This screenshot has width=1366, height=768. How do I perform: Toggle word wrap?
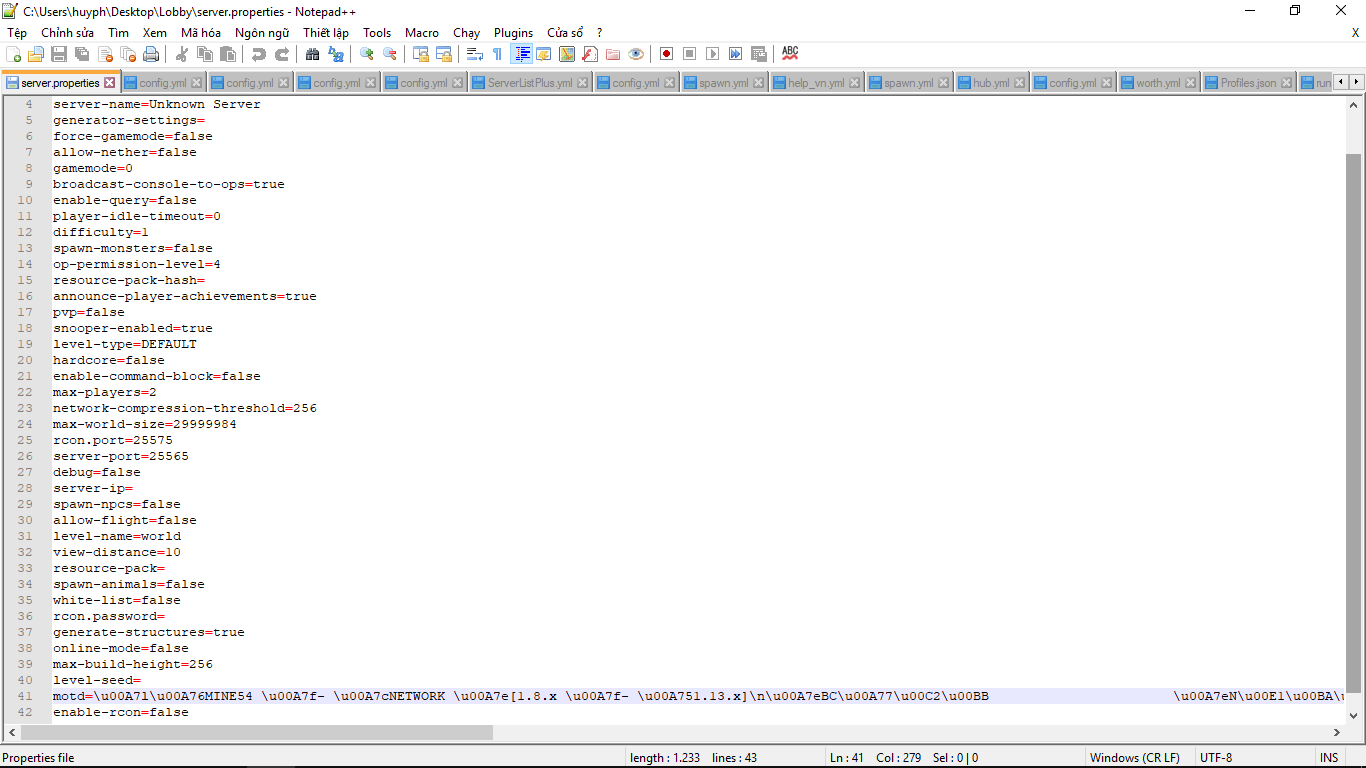473,53
